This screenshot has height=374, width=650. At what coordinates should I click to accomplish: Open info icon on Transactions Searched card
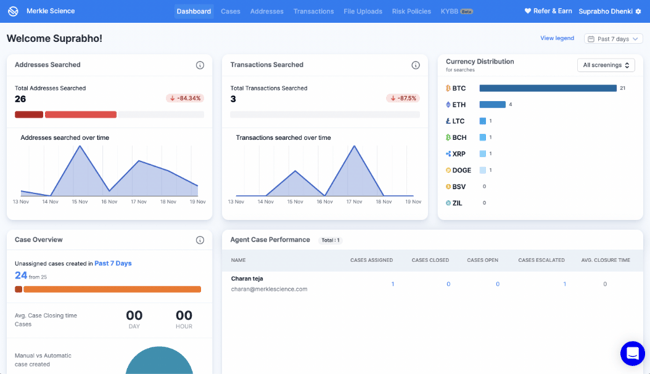coord(415,65)
